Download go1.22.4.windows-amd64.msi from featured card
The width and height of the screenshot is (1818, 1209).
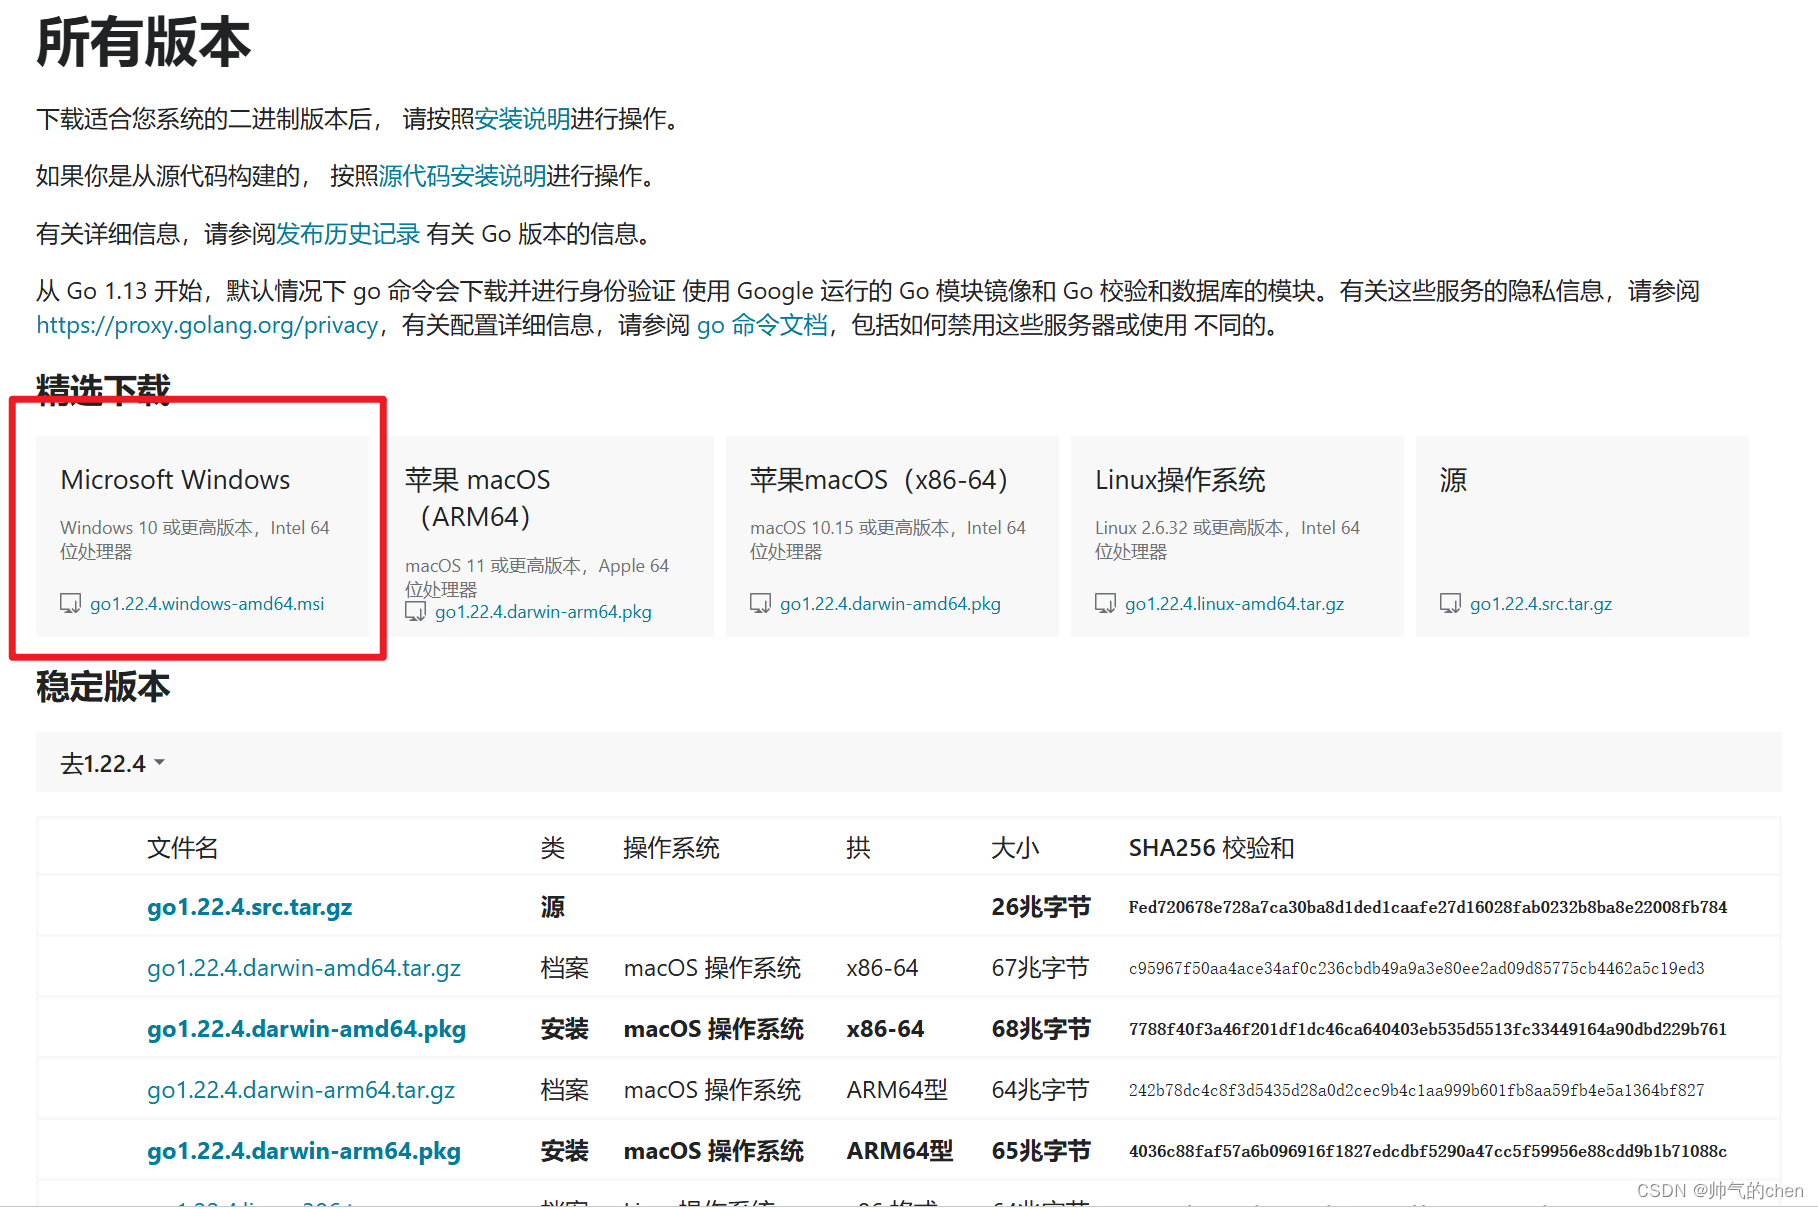pos(207,604)
